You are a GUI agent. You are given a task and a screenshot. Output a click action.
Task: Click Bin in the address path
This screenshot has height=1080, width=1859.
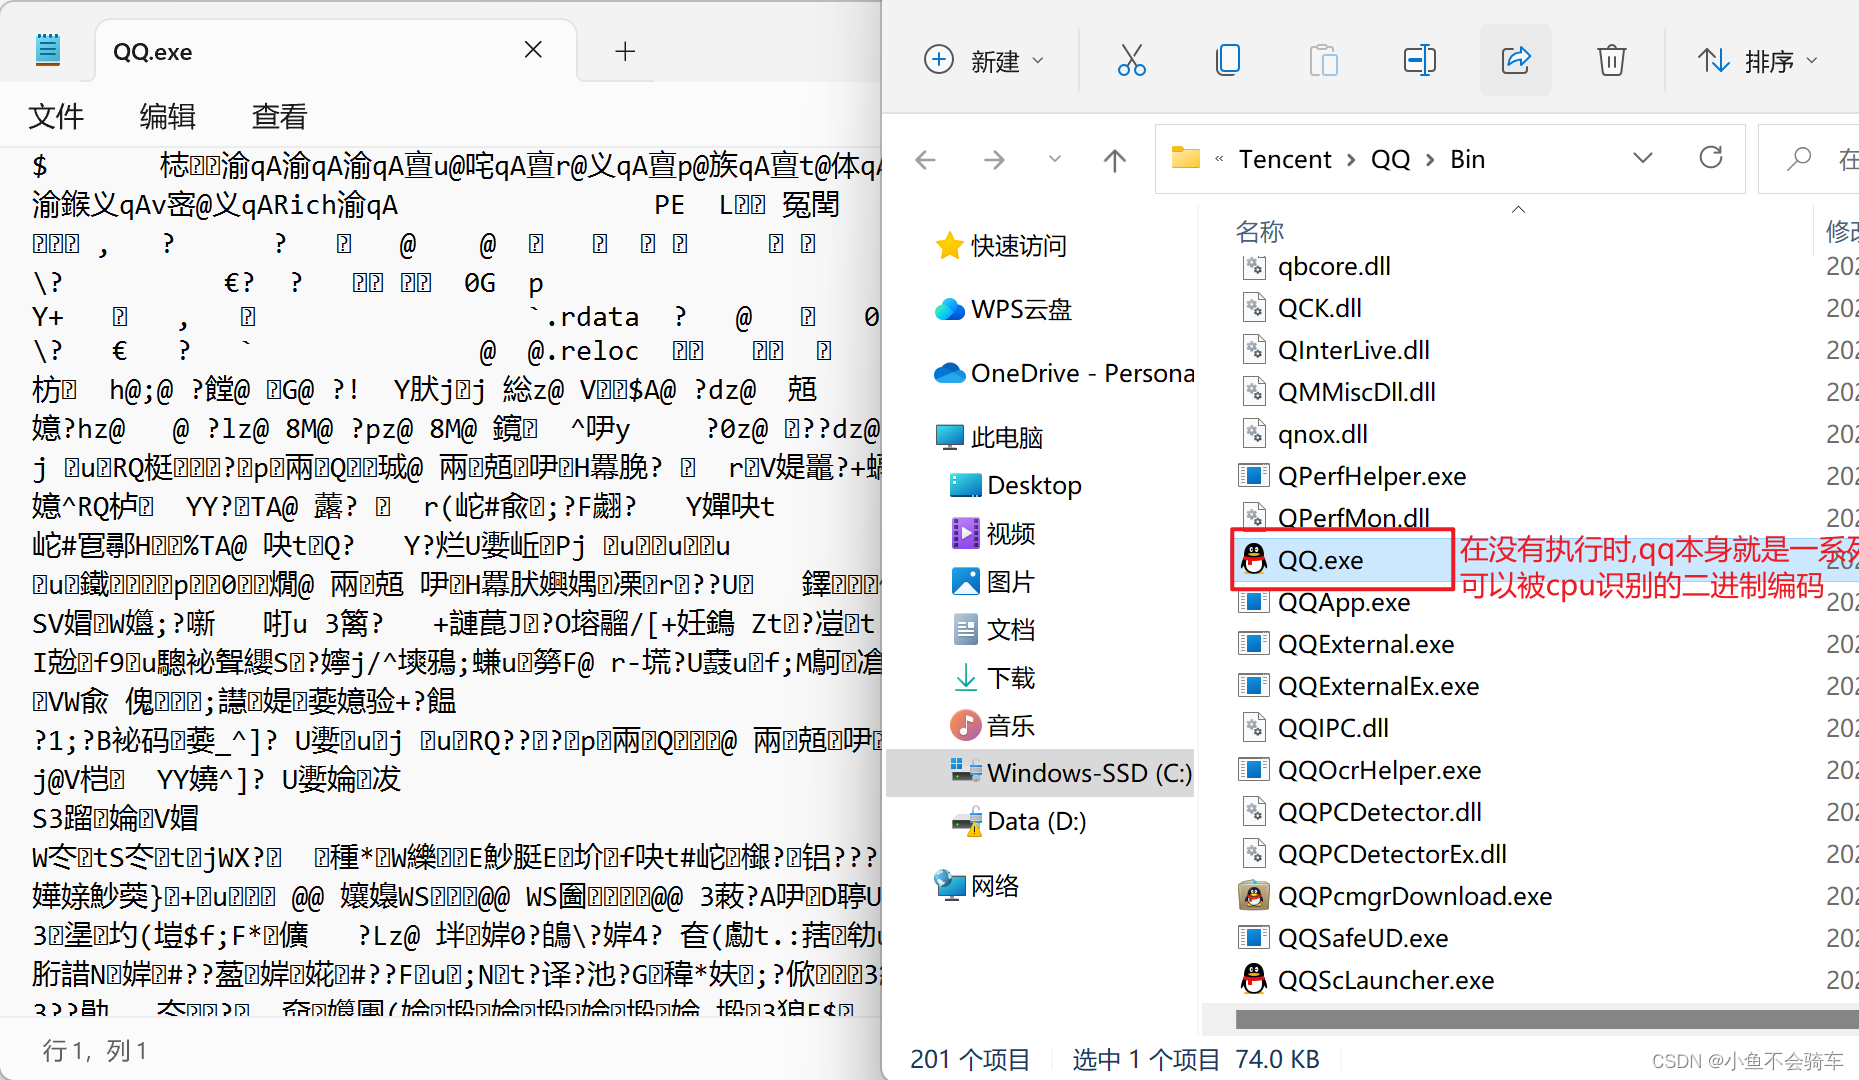pos(1468,159)
